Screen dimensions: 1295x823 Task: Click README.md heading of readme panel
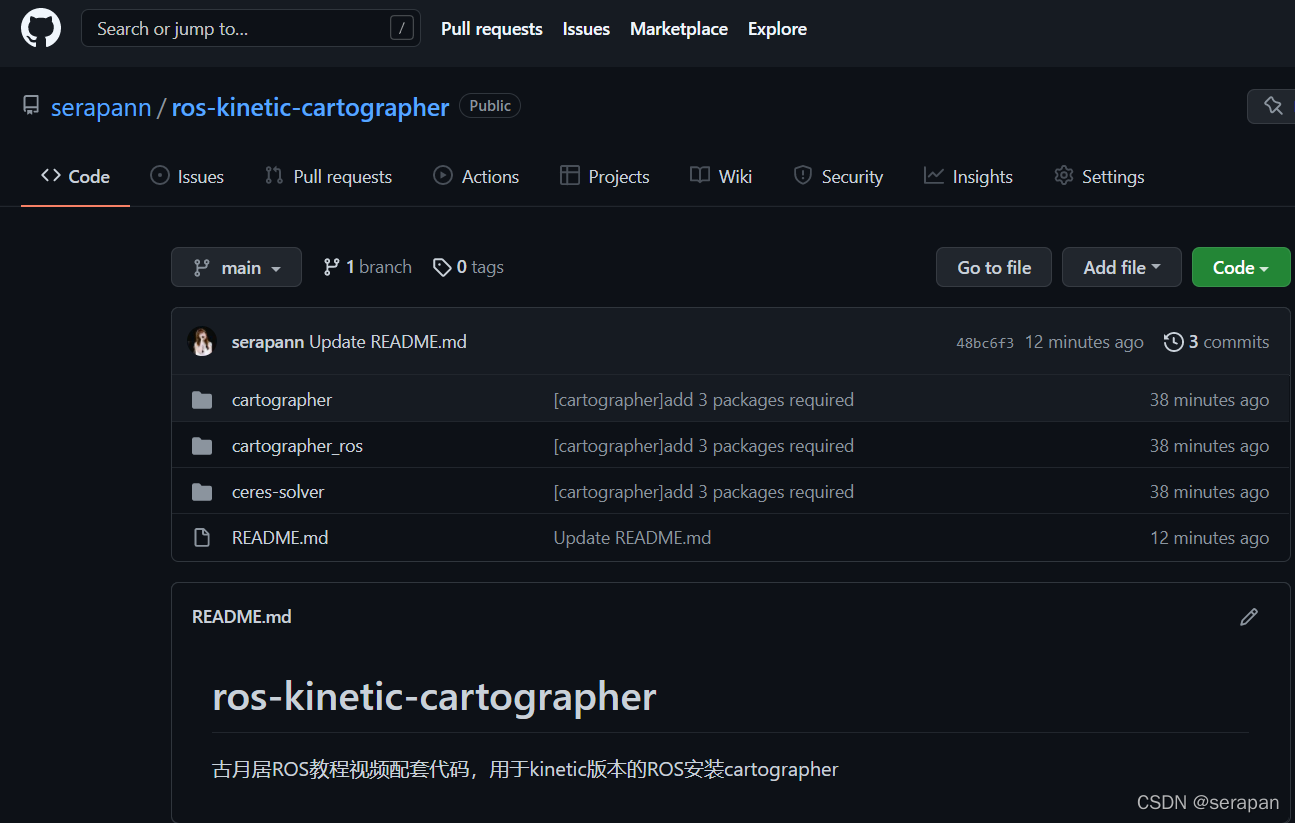[242, 617]
